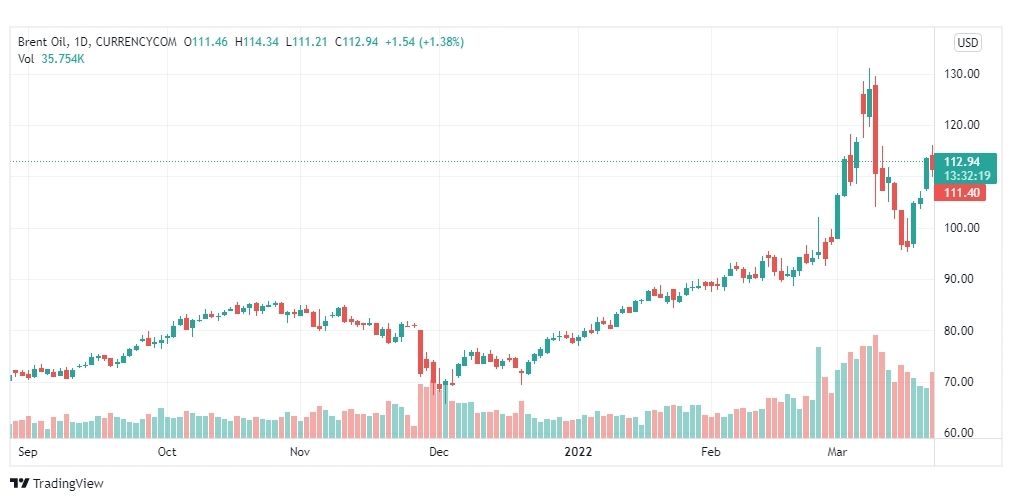Click the tallest red volume bar in March

coord(875,386)
